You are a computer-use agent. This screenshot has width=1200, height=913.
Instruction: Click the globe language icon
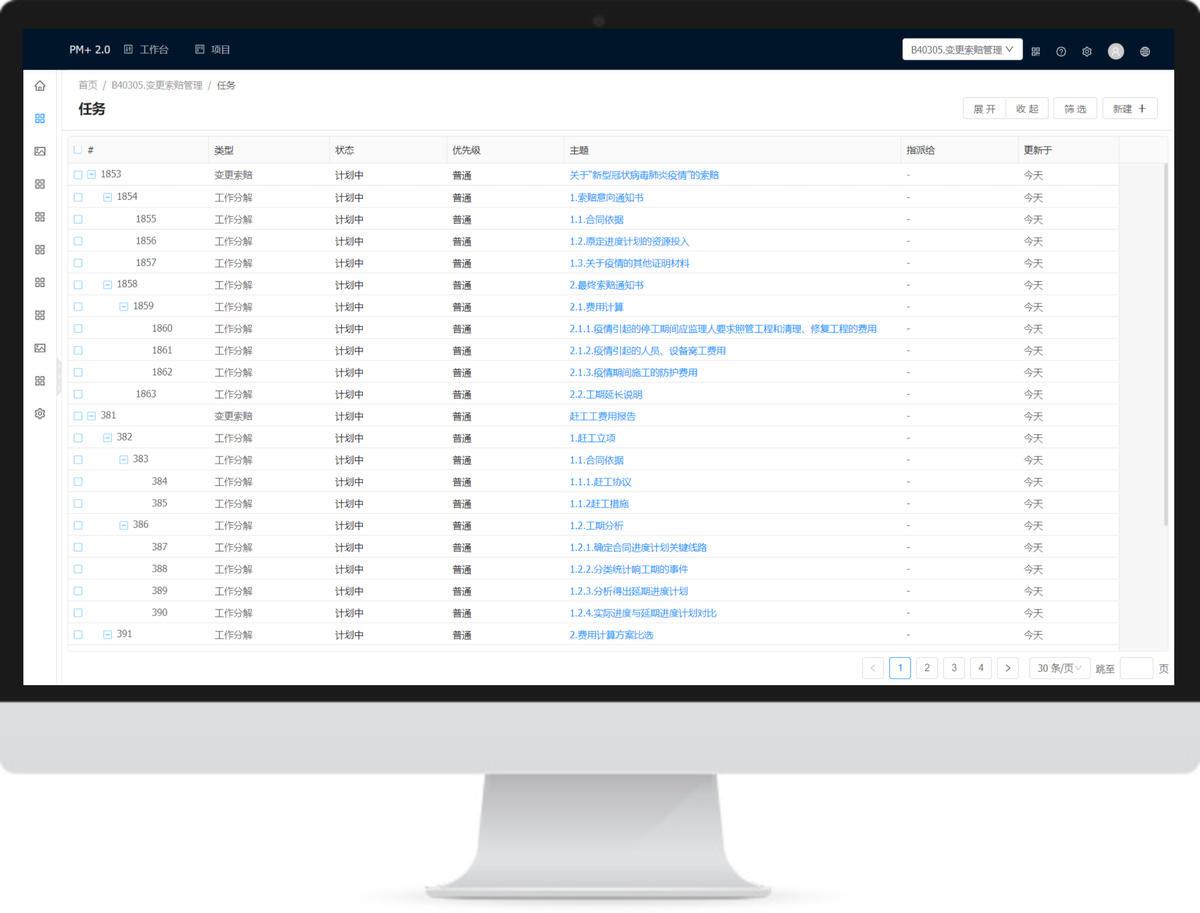tap(1145, 51)
